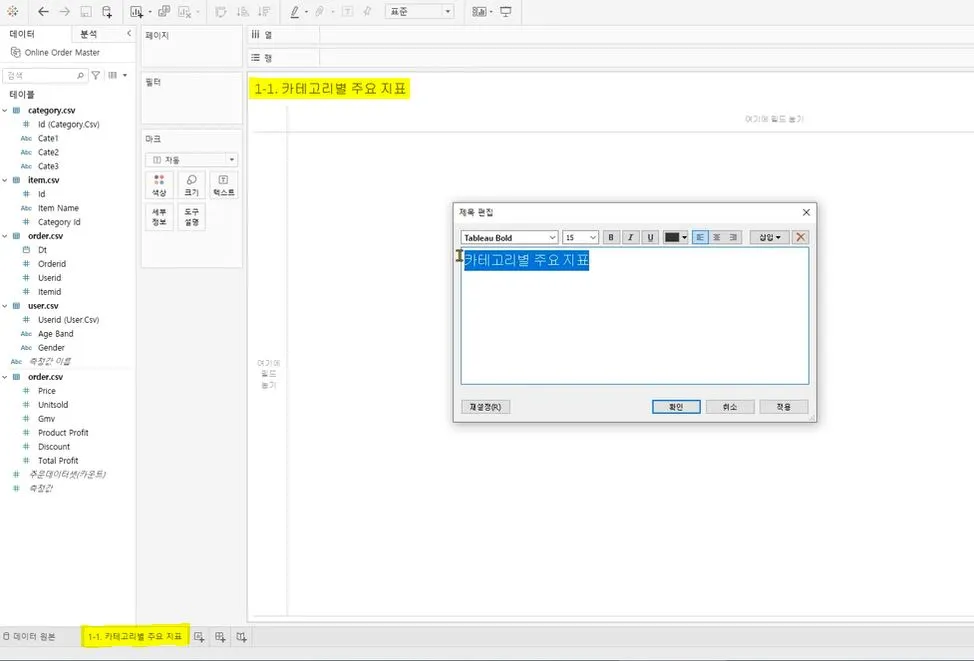This screenshot has height=661, width=974.
Task: Click the Tableau start page logo icon
Action: [12, 12]
